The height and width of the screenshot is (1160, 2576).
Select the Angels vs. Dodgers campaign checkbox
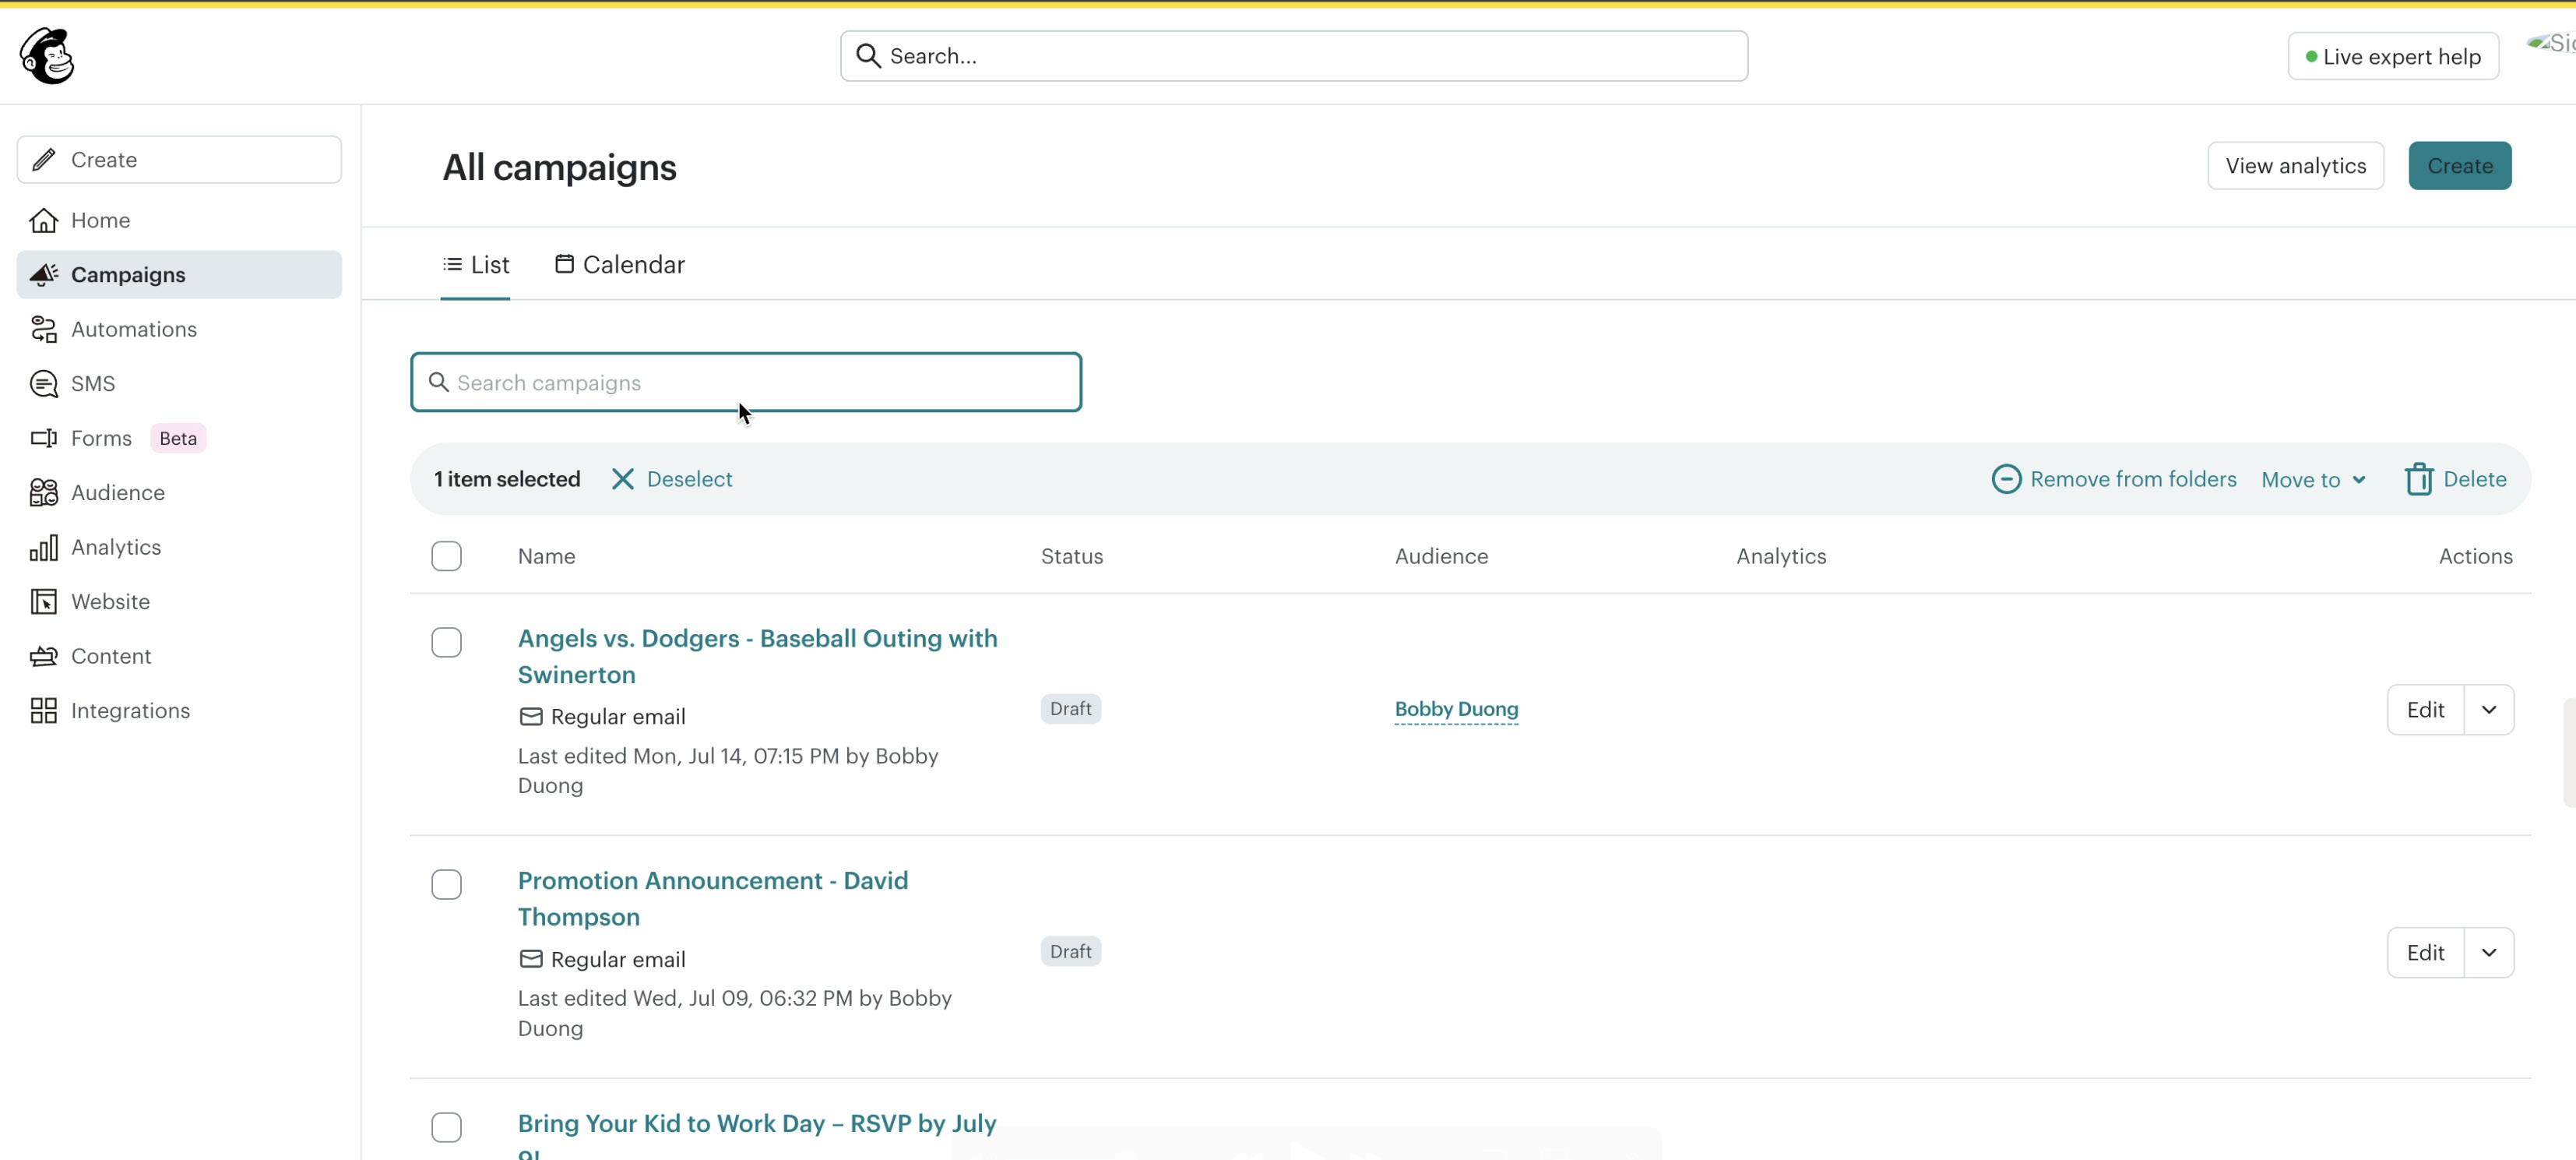click(446, 642)
